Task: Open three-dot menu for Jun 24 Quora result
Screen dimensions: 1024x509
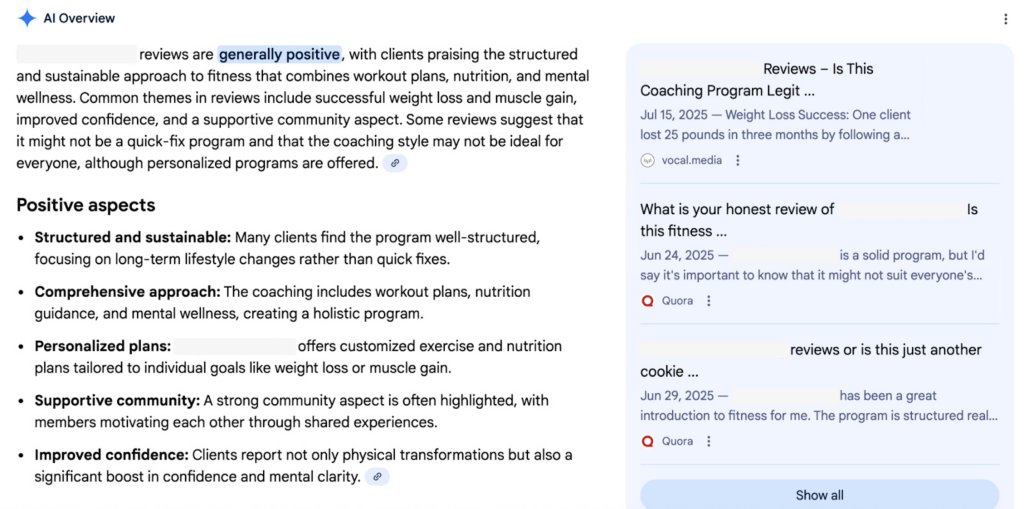Action: (709, 301)
